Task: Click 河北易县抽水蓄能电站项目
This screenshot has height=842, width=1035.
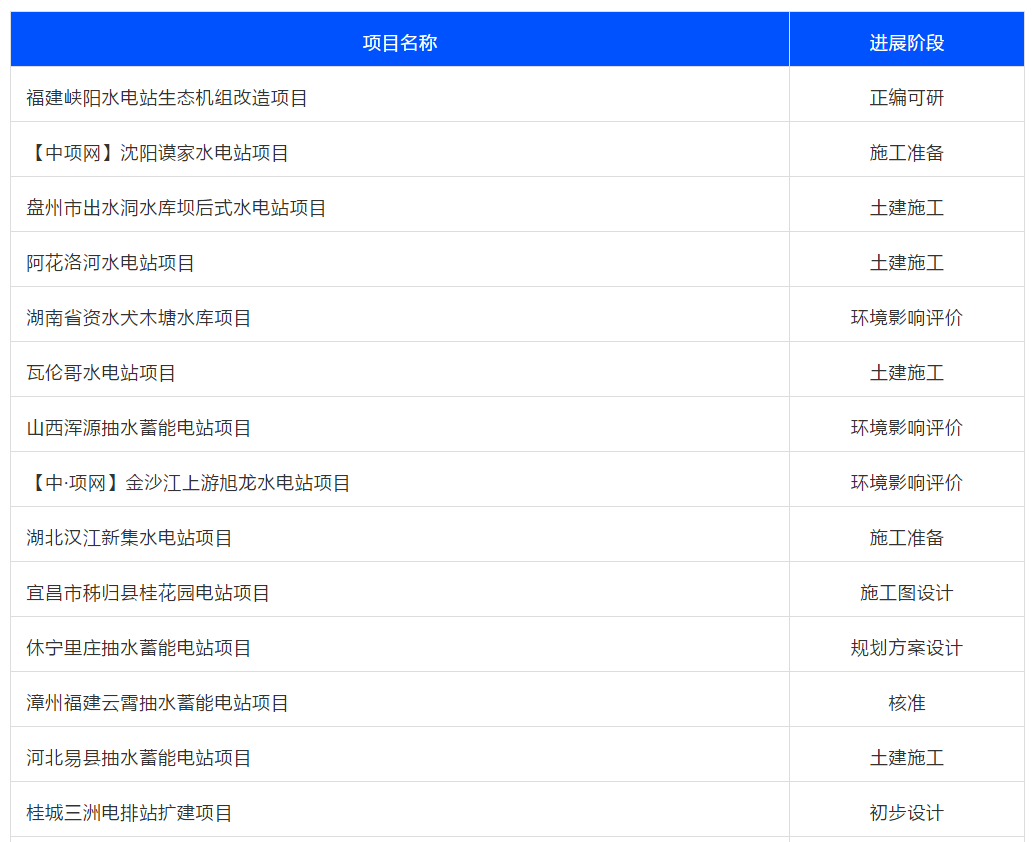Action: coord(138,758)
